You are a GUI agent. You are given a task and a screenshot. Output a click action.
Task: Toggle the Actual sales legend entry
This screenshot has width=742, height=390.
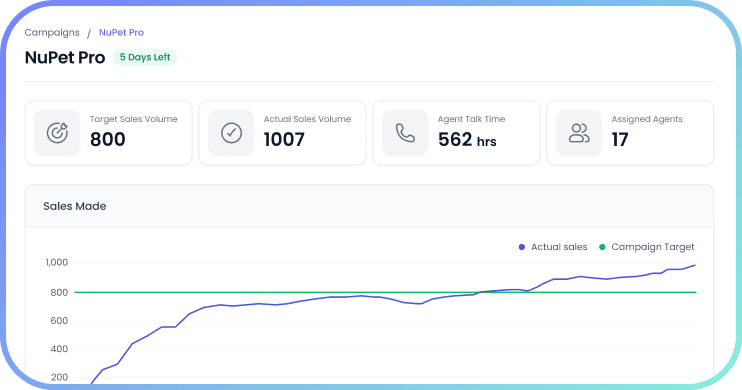[x=553, y=247]
